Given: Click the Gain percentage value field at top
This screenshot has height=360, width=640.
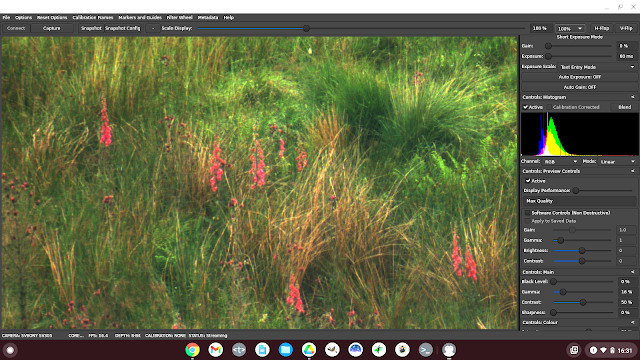Looking at the screenshot, I should coord(626,46).
